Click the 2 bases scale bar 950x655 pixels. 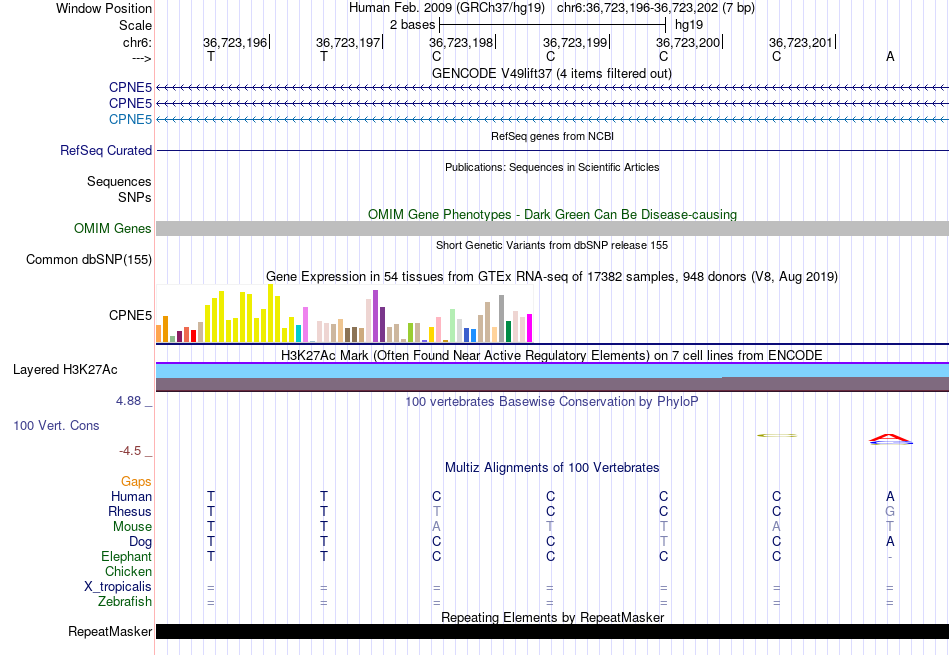[x=553, y=25]
